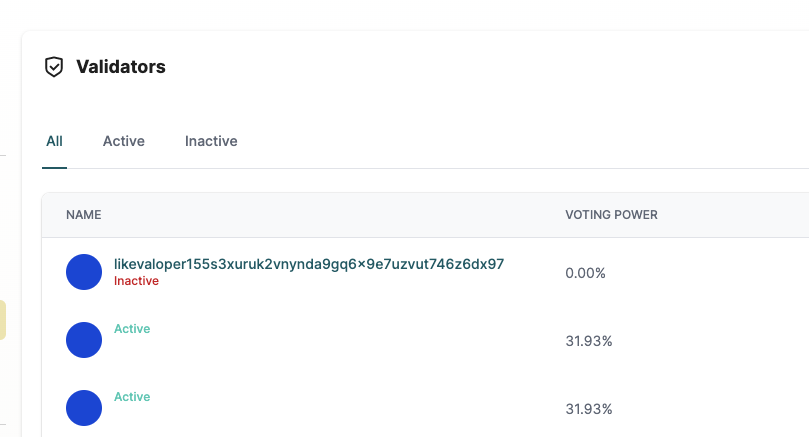Select the 0.00% voting power value
This screenshot has width=809, height=437.
click(586, 273)
